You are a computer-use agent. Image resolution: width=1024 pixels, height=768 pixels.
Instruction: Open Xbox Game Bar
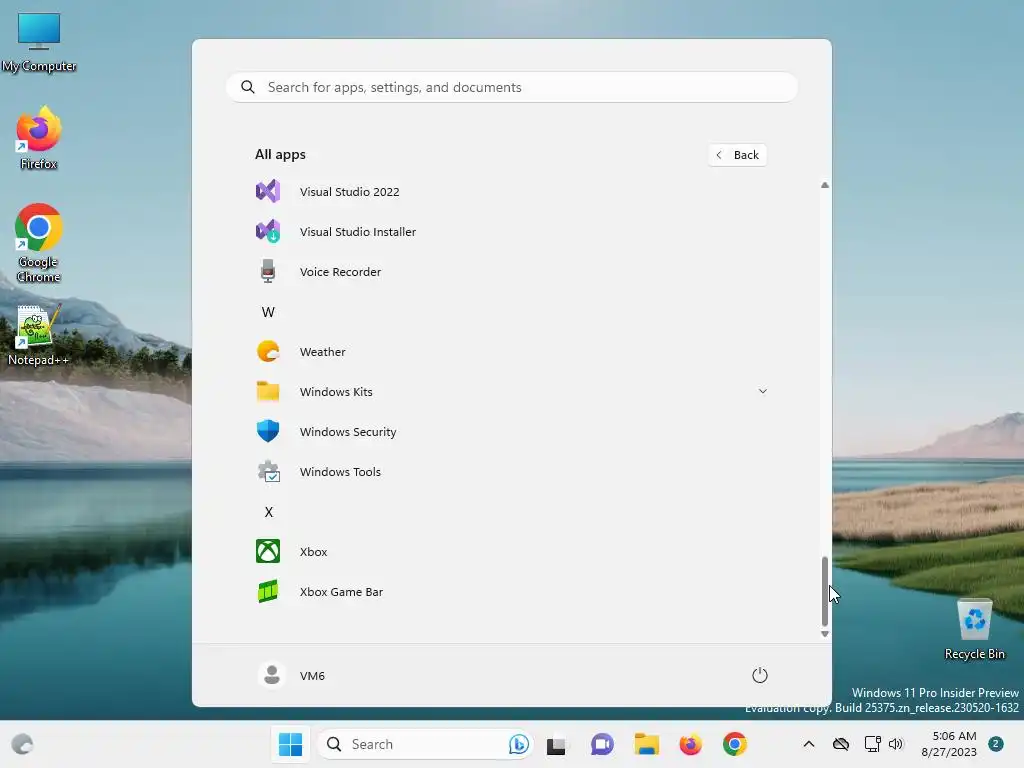(511, 591)
